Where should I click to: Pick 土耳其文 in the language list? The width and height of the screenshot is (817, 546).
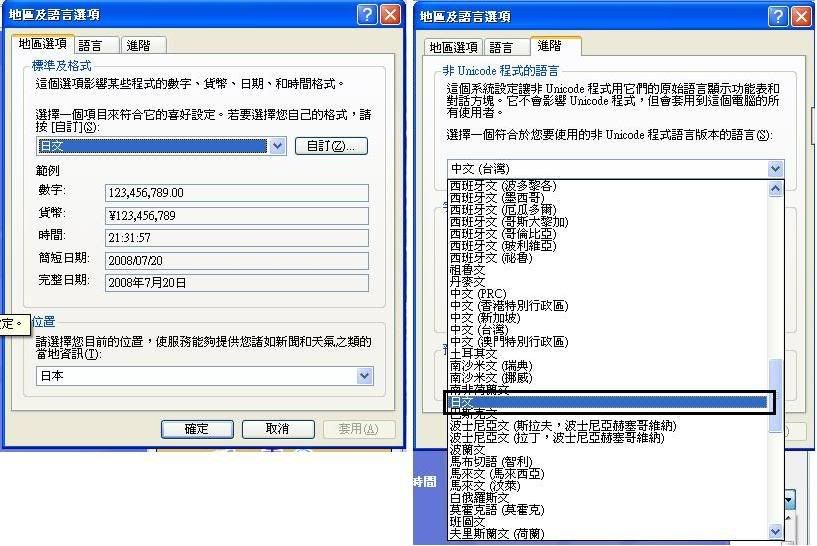click(473, 353)
